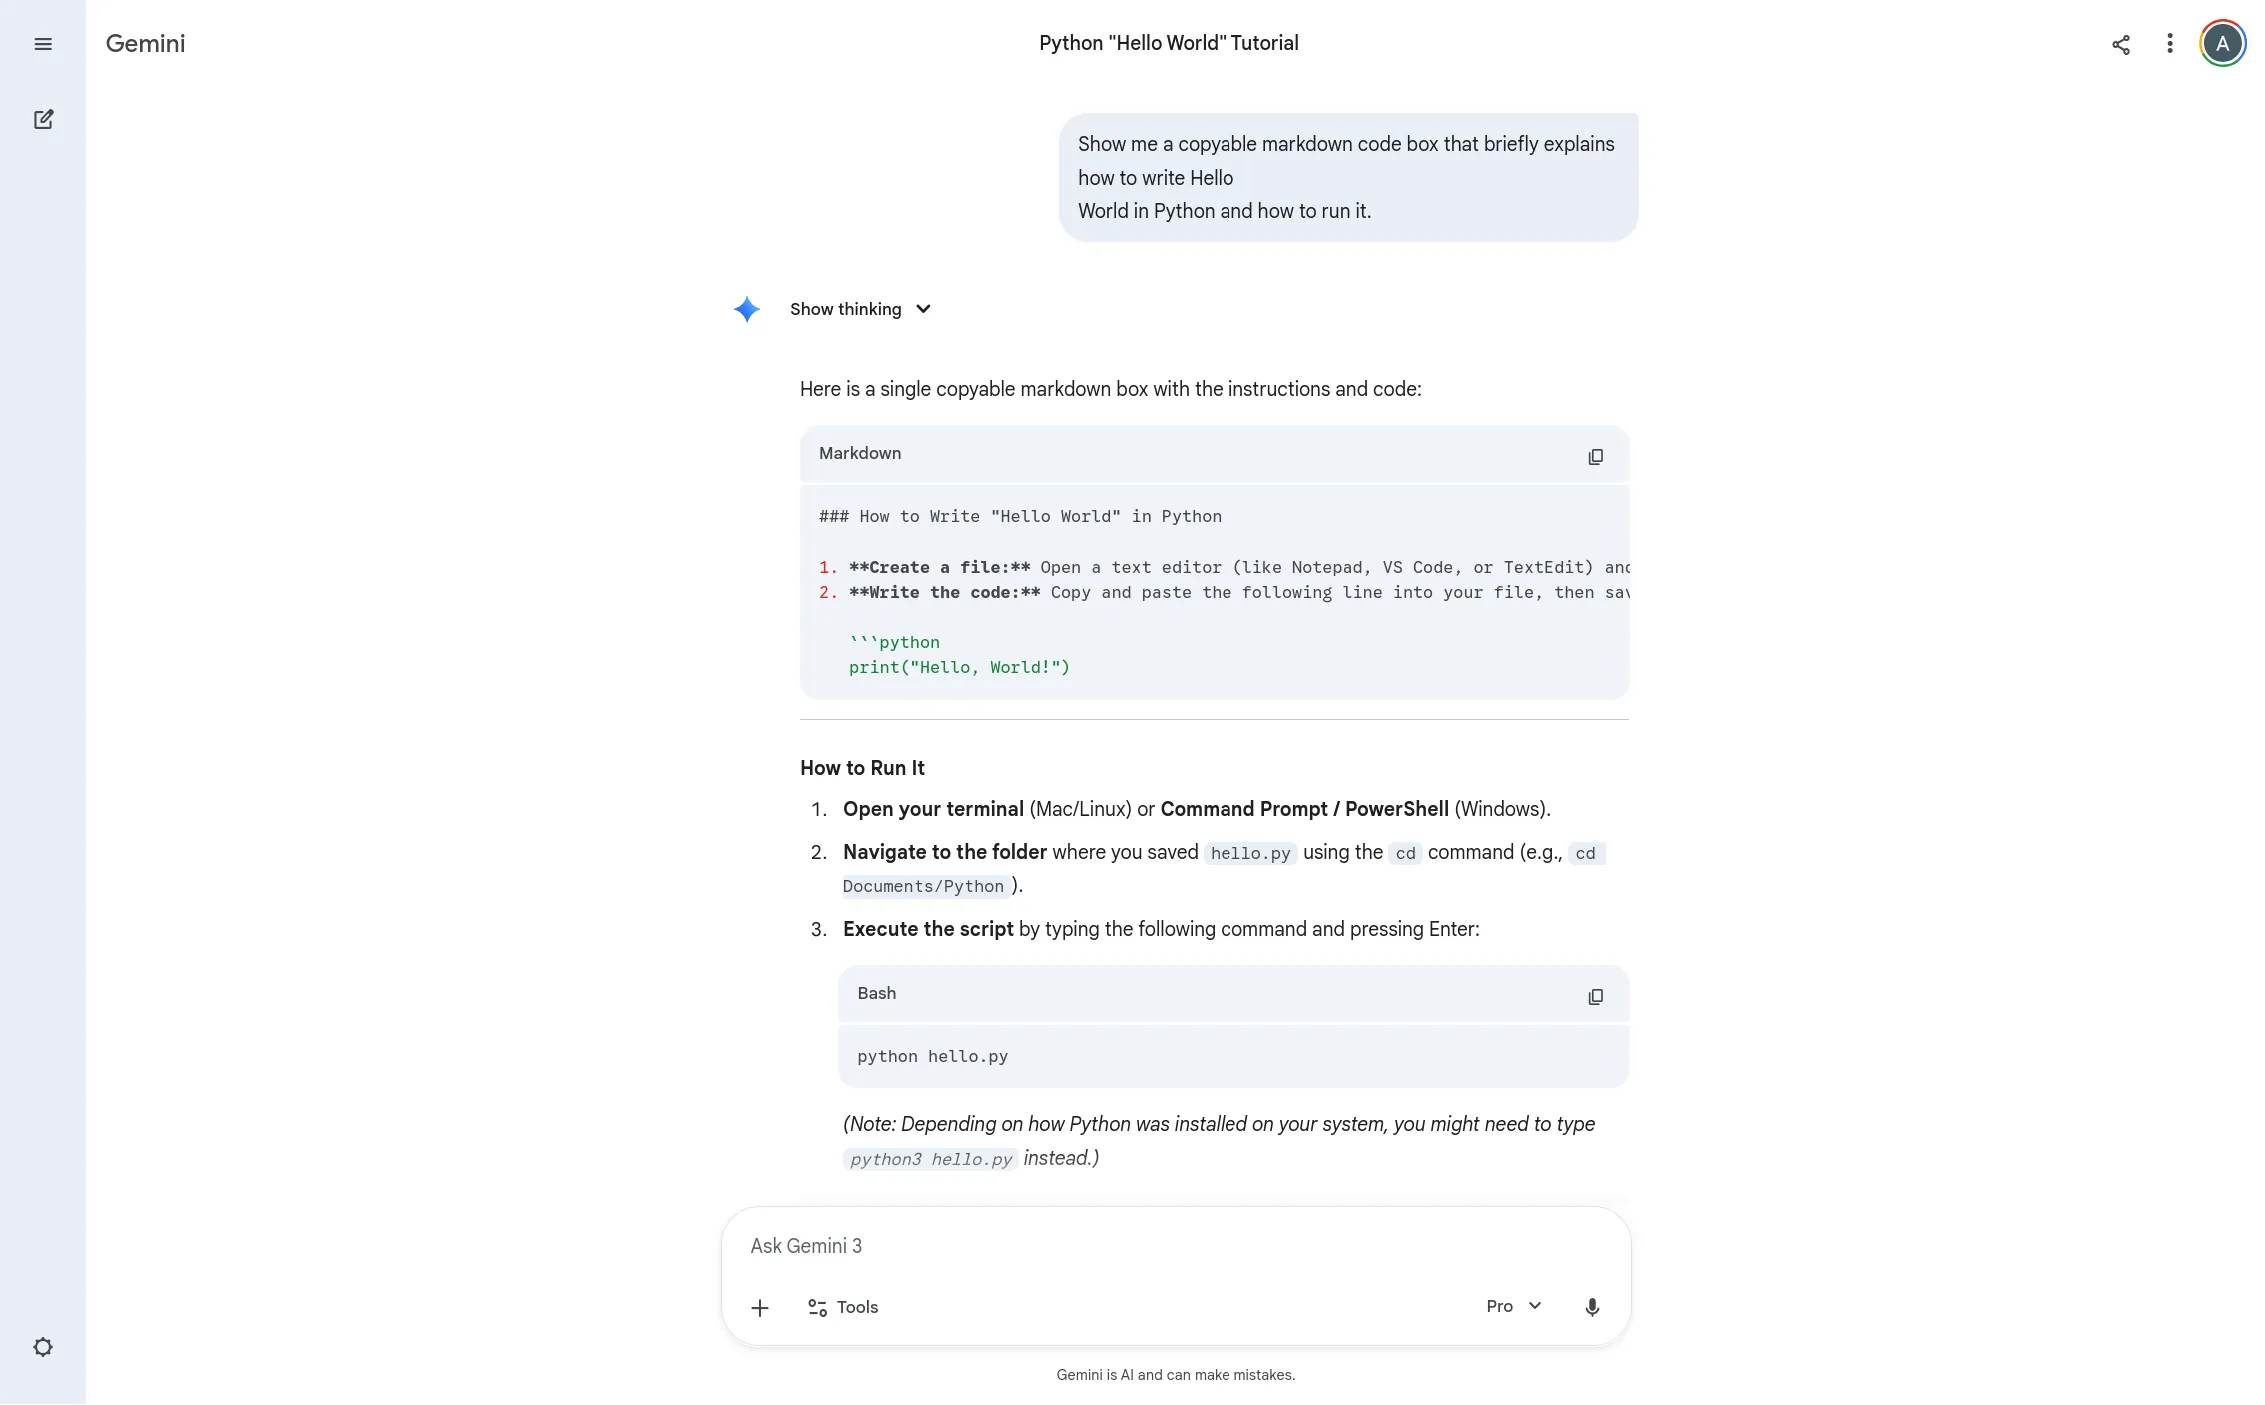Viewport: 2265px width, 1405px height.
Task: Open the more options three-dot menu
Action: (2169, 43)
